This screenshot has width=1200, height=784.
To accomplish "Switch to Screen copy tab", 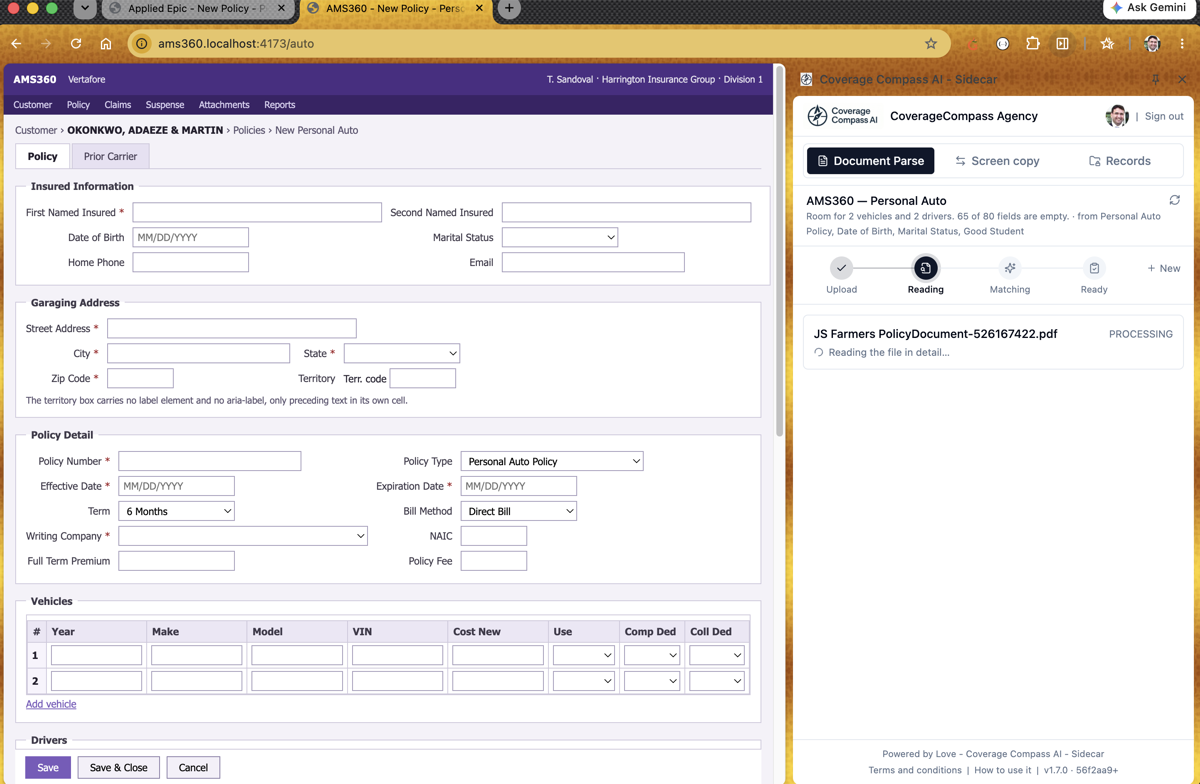I will [997, 161].
